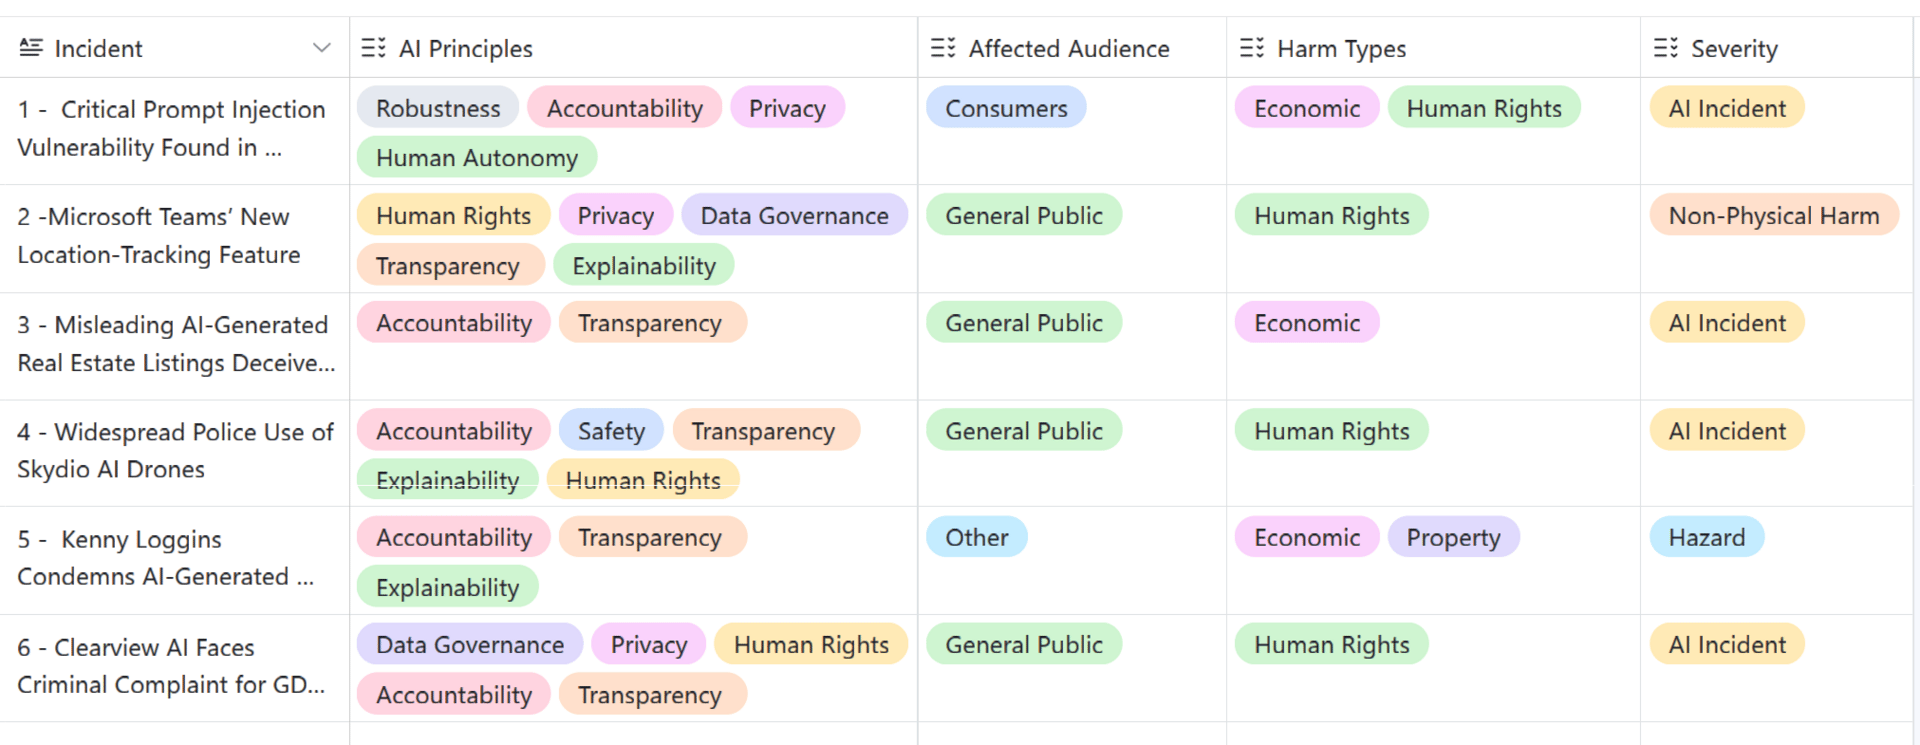Click the Human Autonomy tag
The width and height of the screenshot is (1920, 745).
pos(477,158)
